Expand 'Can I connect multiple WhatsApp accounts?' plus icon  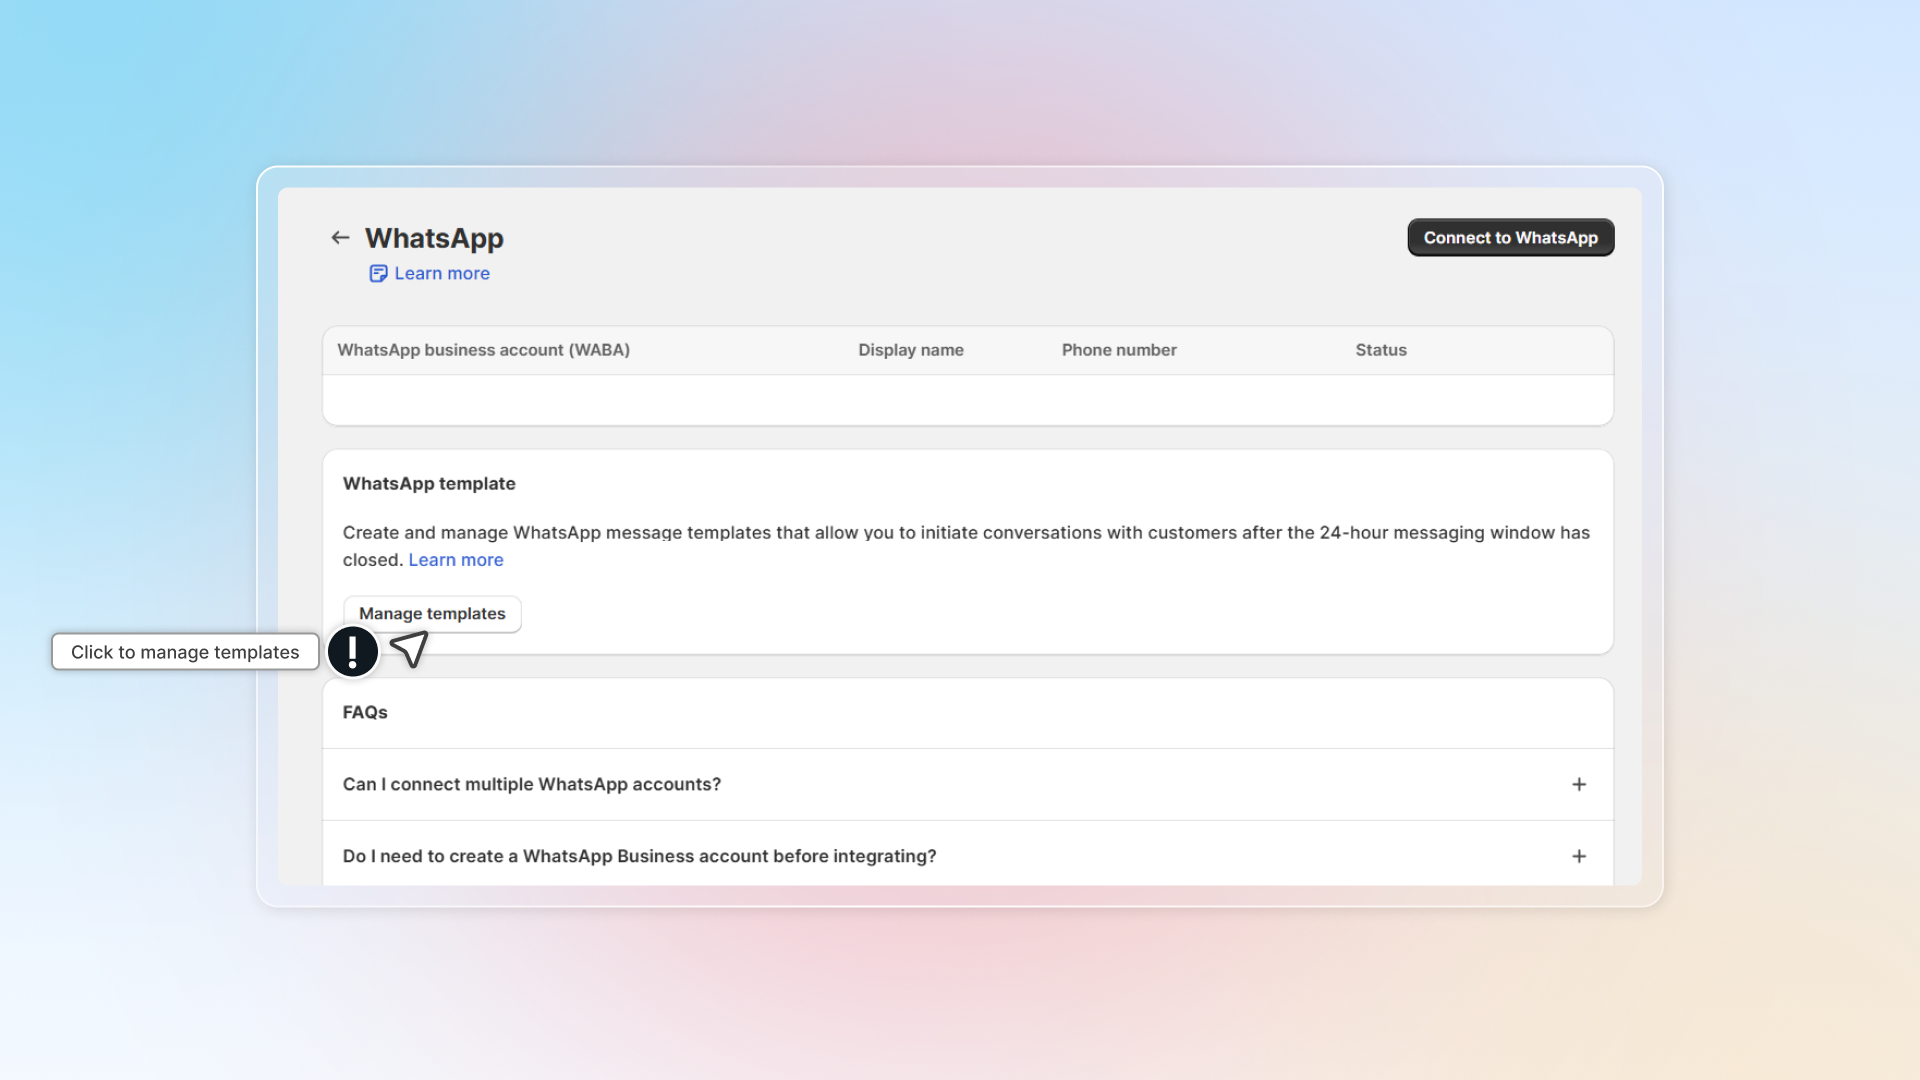[x=1579, y=785]
